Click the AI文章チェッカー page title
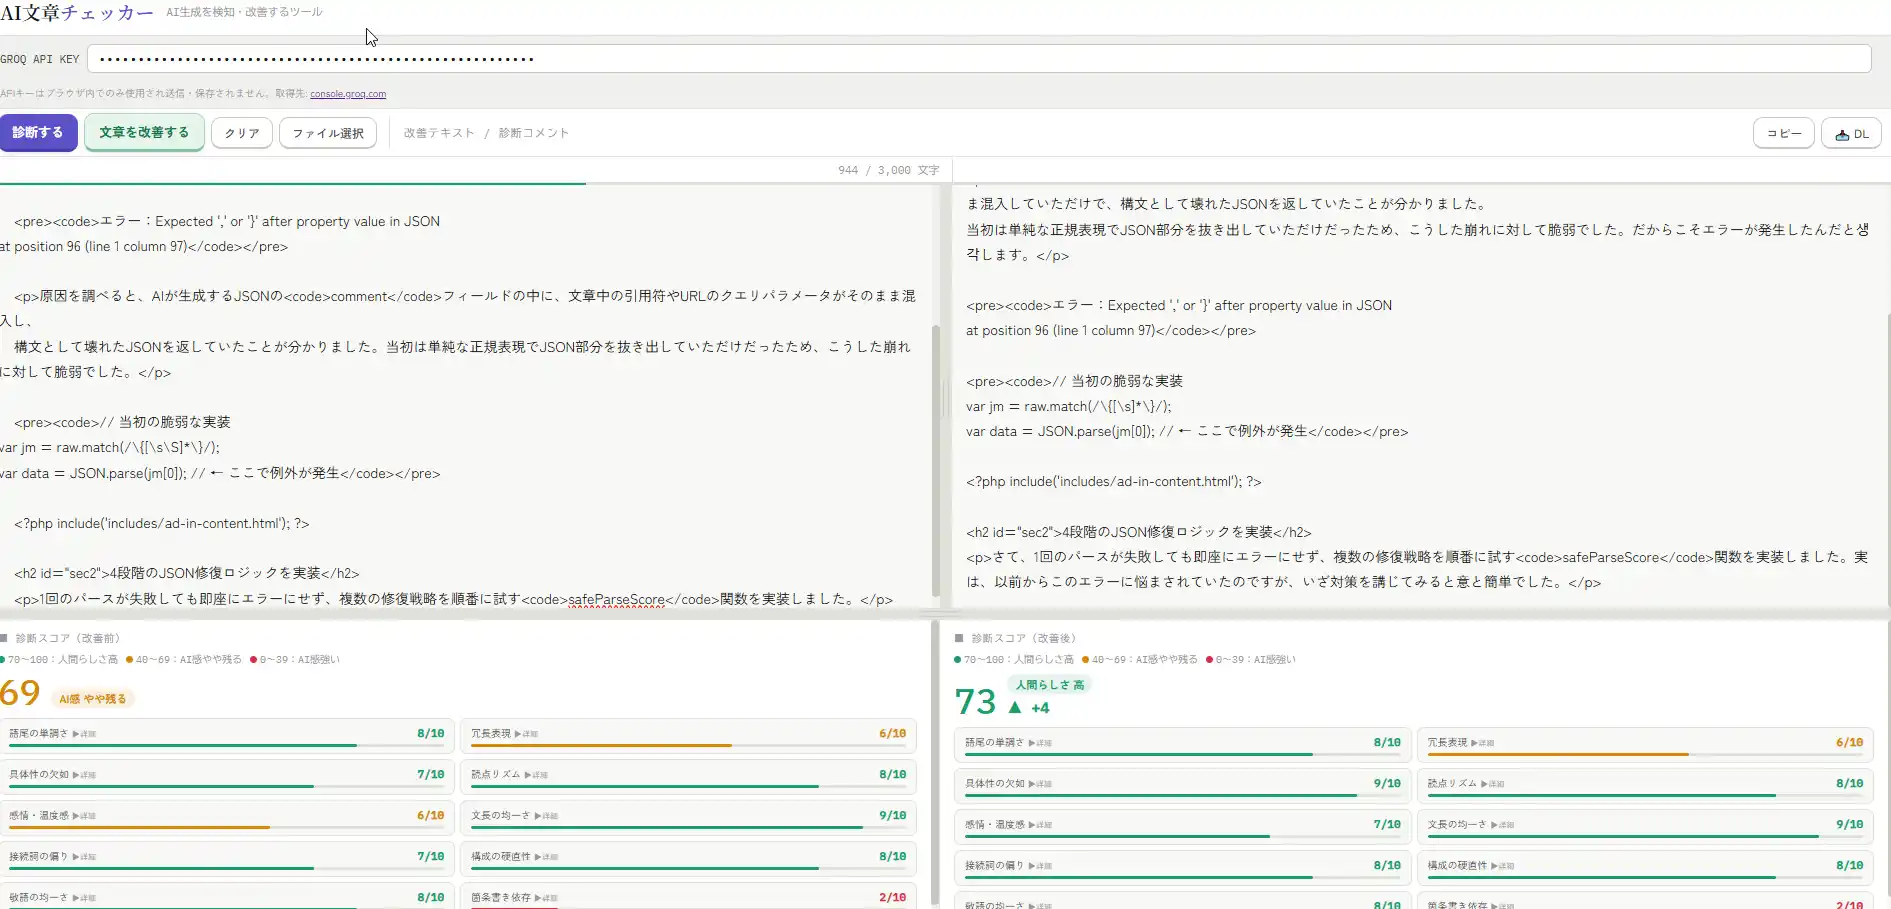This screenshot has width=1891, height=909. click(x=77, y=13)
